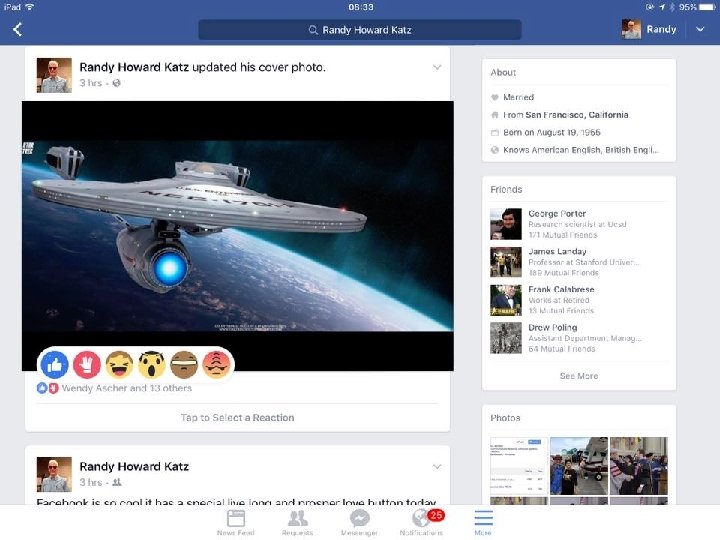Viewport: 720px width, 540px height.
Task: Open the Friends panel header
Action: (x=506, y=190)
